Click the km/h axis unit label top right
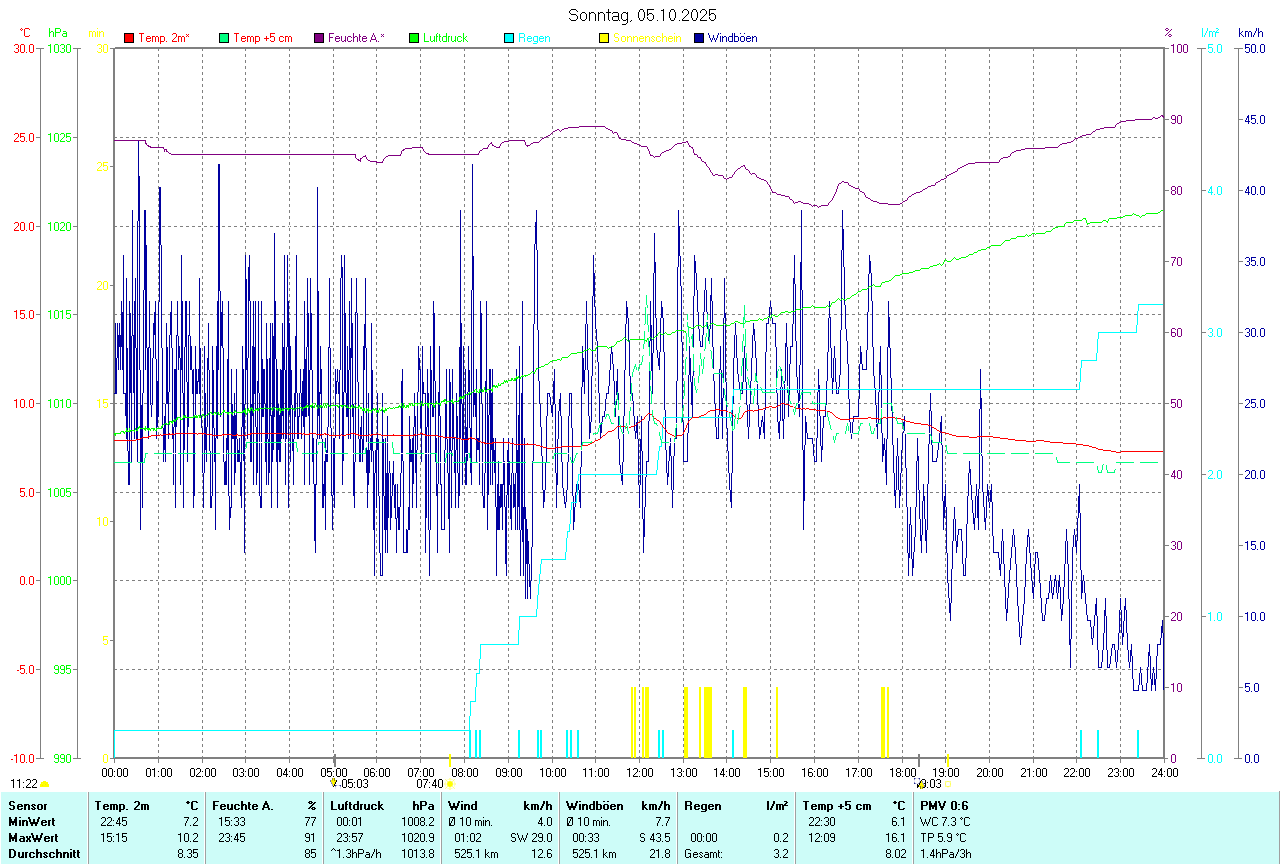 (x=1250, y=33)
